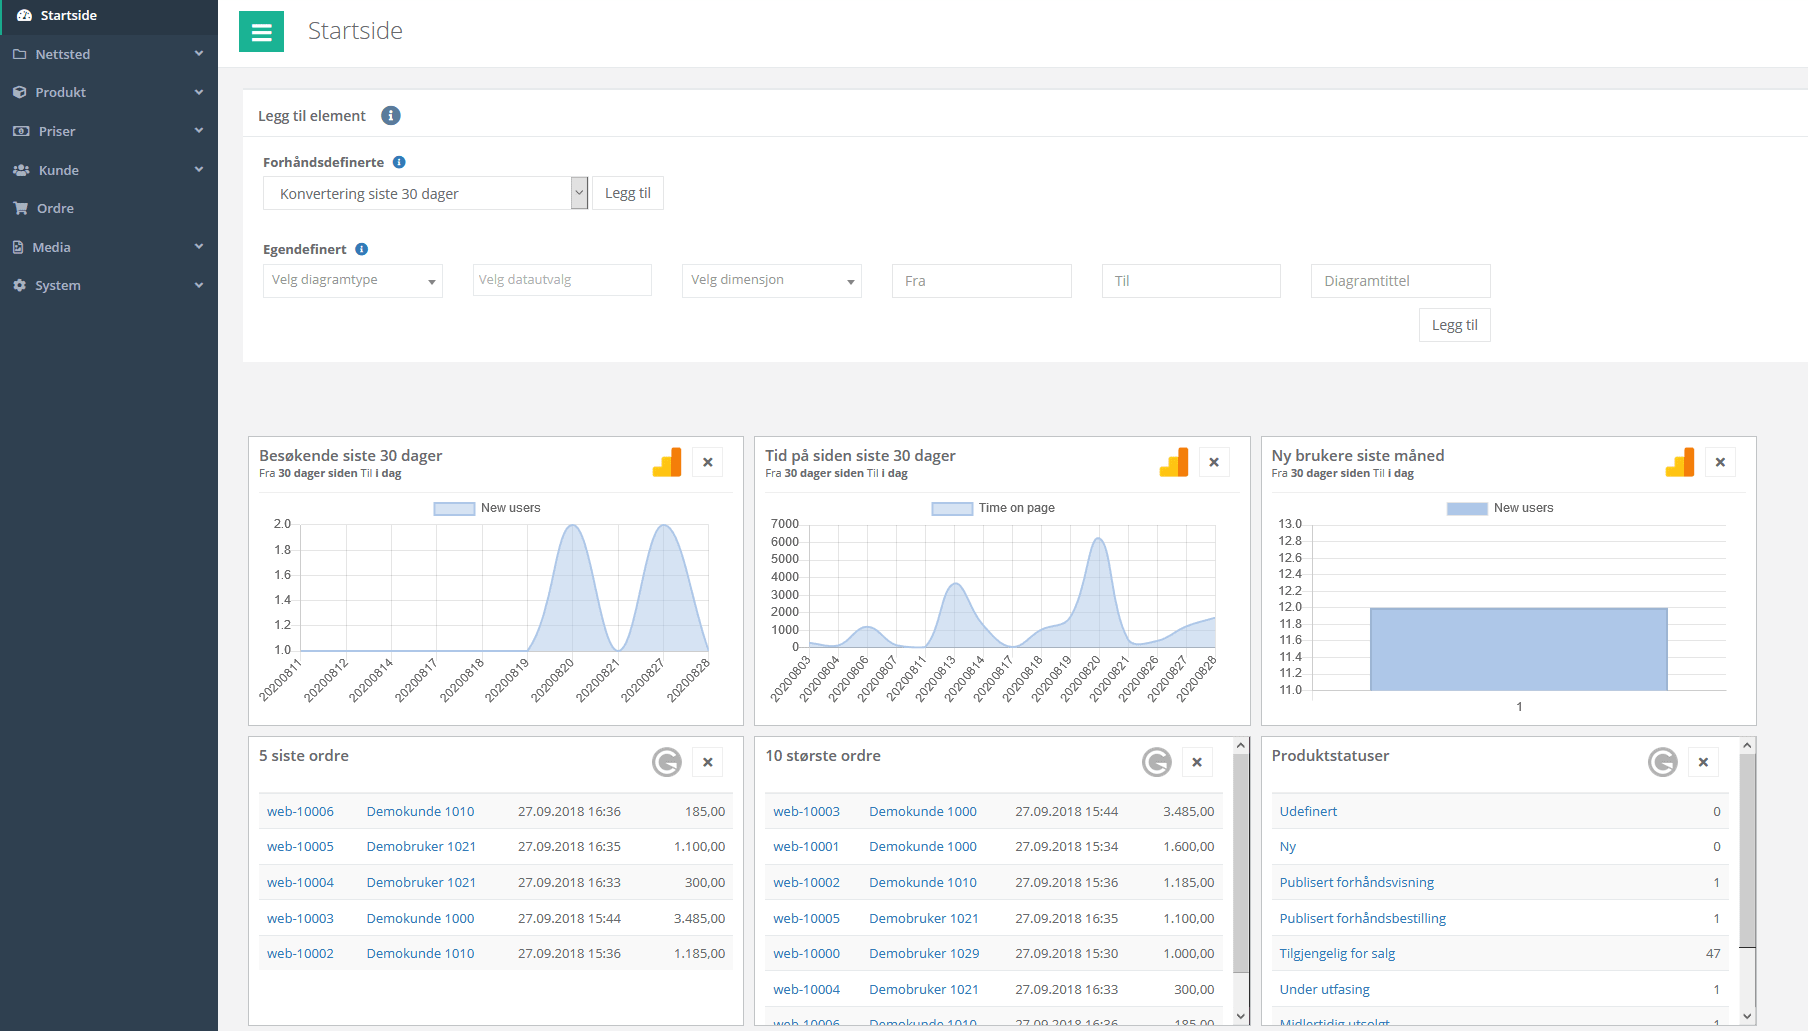Click the Priser money icon
Image resolution: width=1808 pixels, height=1031 pixels.
click(21, 131)
